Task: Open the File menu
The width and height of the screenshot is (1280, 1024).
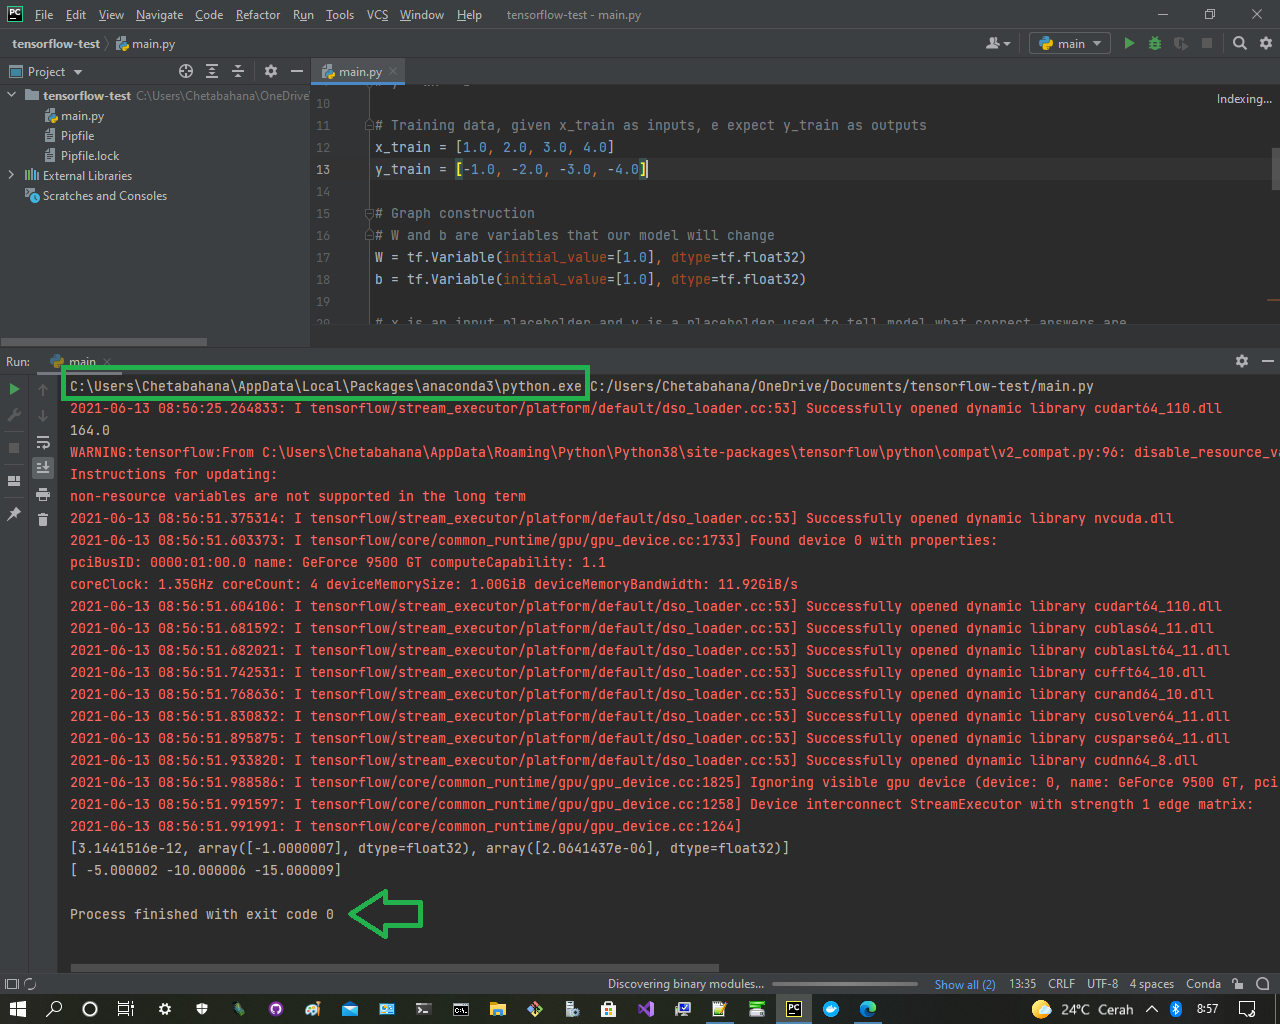Action: 44,15
